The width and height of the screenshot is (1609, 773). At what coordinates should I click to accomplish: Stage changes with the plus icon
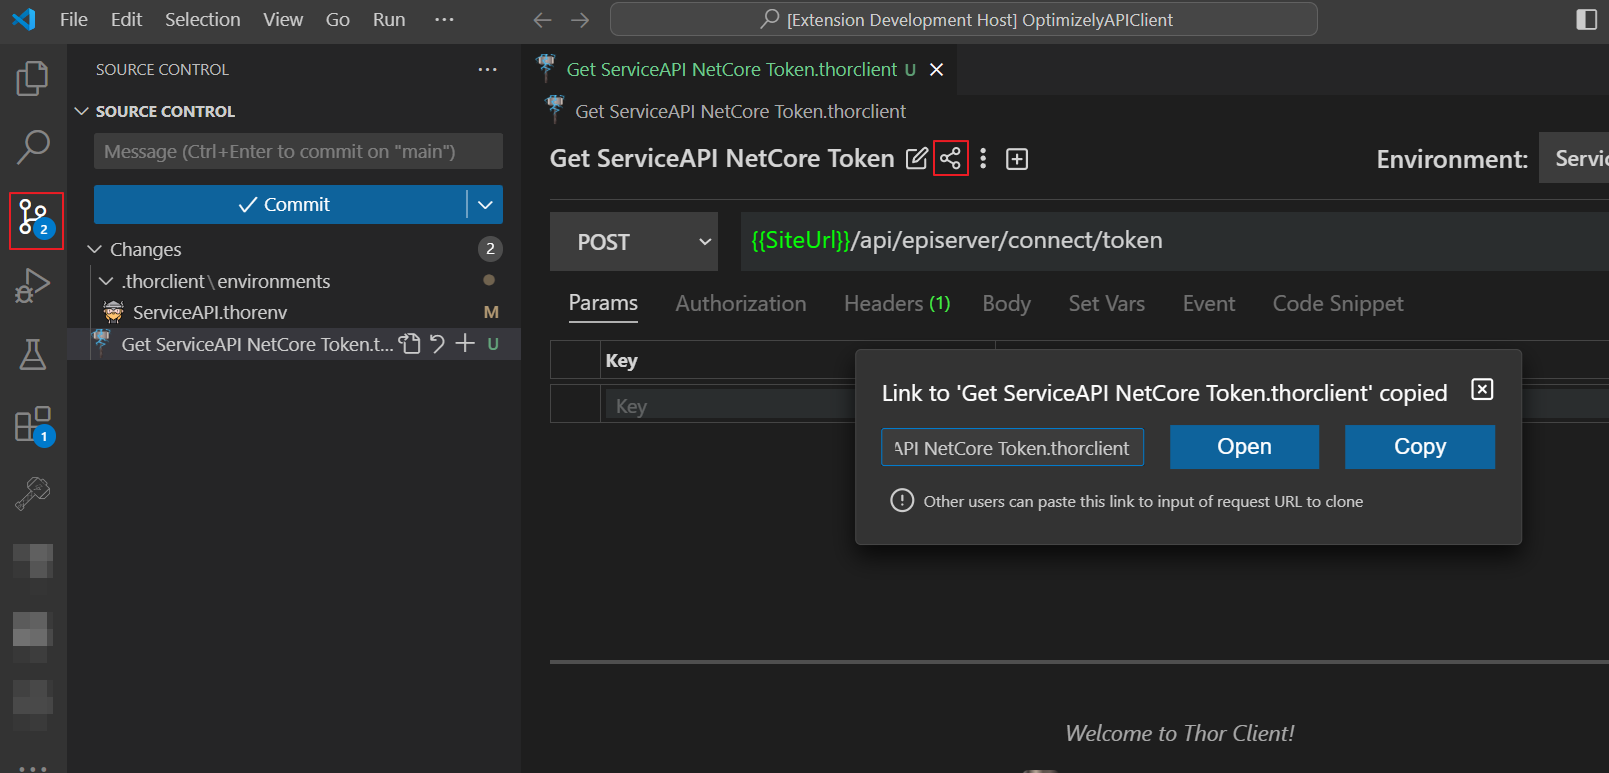[x=465, y=344]
